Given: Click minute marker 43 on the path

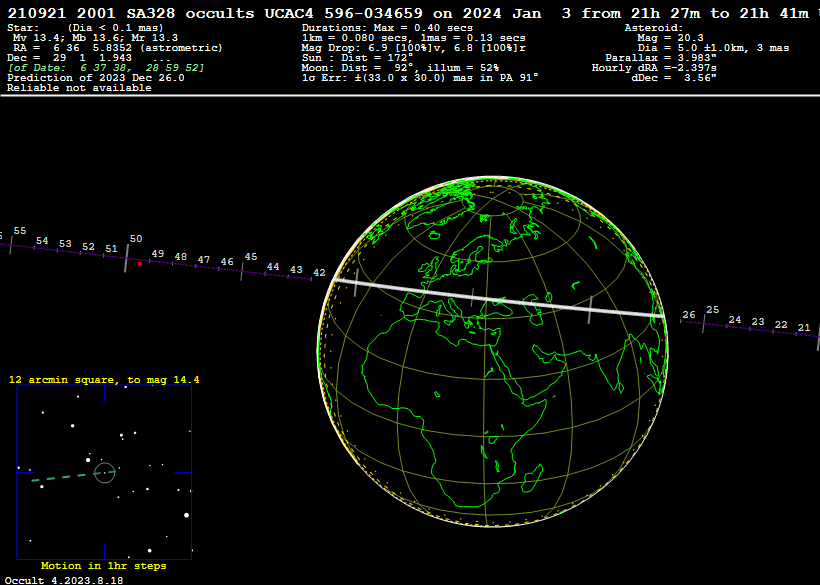Looking at the screenshot, I should pyautogui.click(x=296, y=270).
